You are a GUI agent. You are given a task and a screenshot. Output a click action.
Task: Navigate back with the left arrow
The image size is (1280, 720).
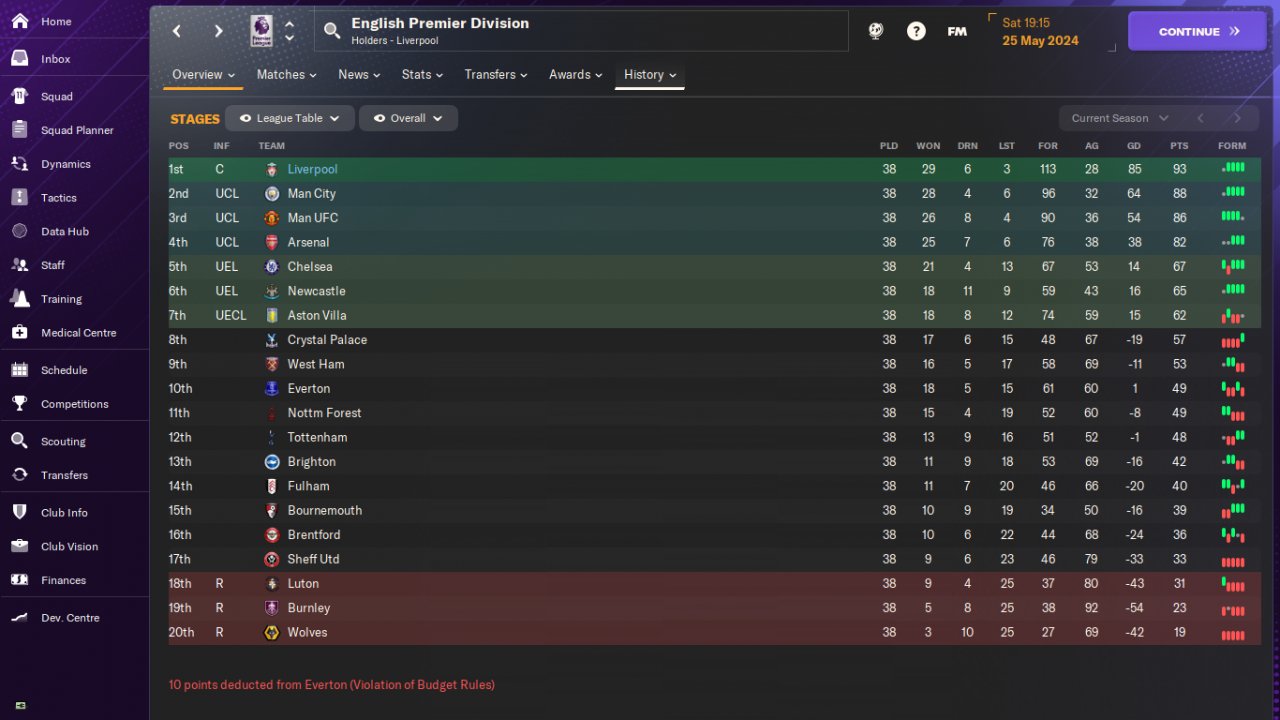coord(177,31)
